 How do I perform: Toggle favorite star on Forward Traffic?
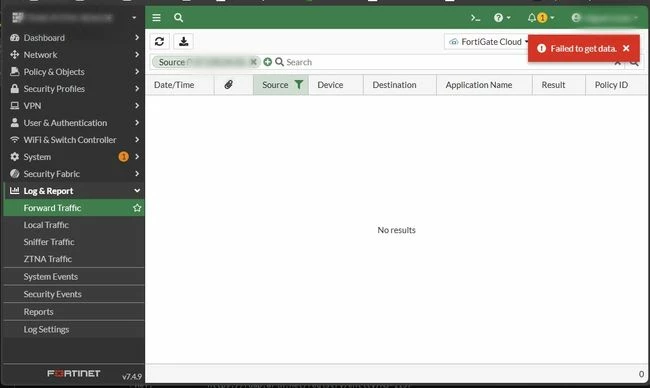click(x=137, y=208)
